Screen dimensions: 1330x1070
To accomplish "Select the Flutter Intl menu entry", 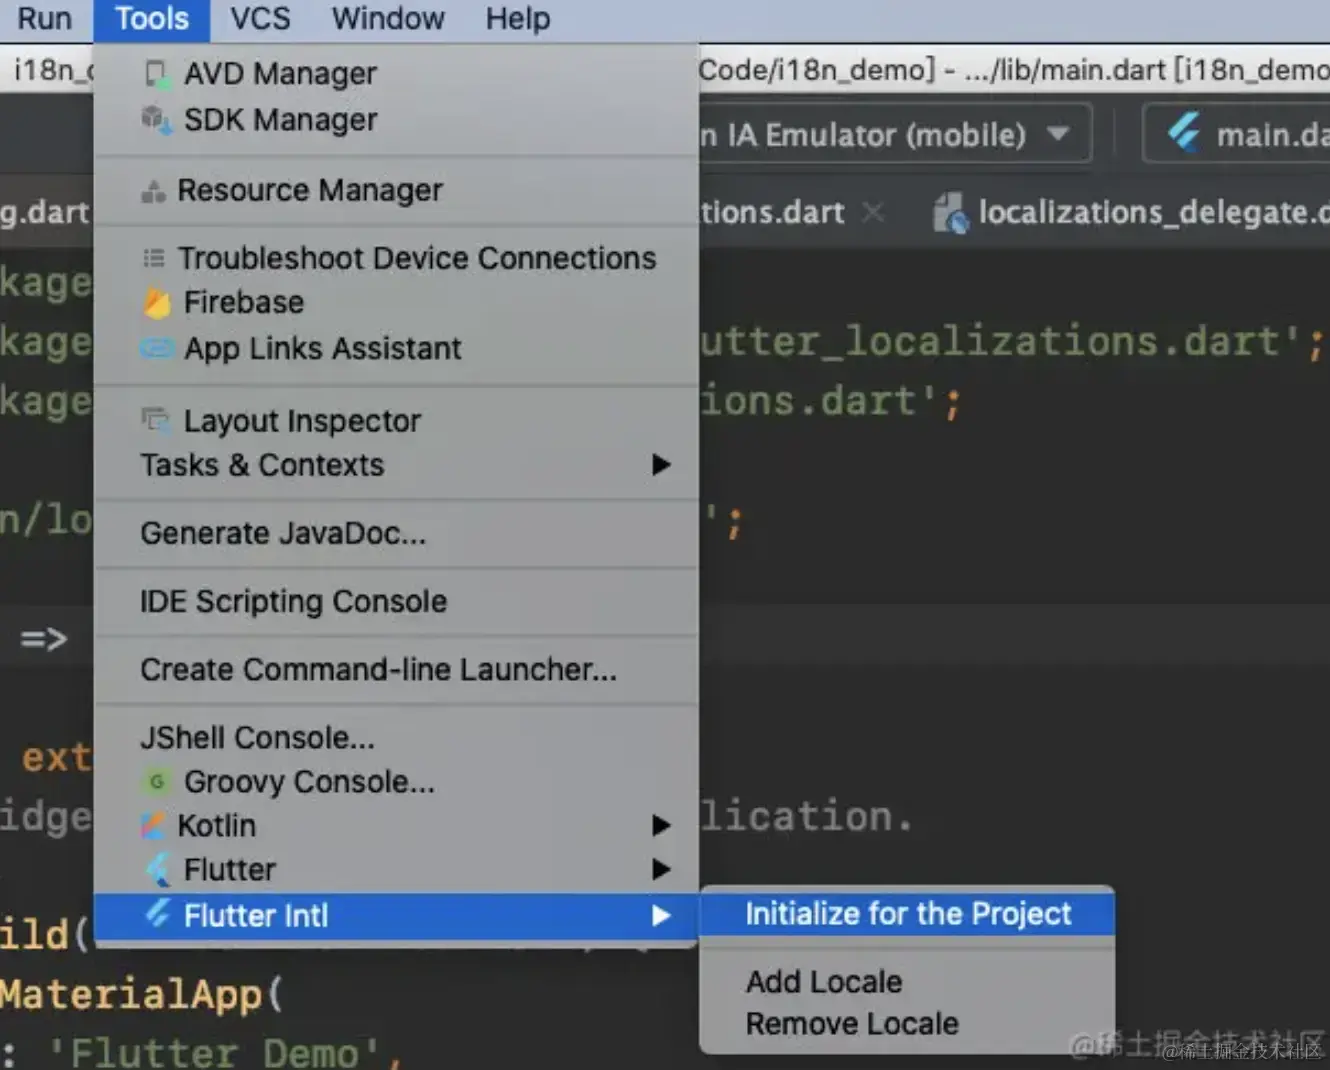I will 396,916.
